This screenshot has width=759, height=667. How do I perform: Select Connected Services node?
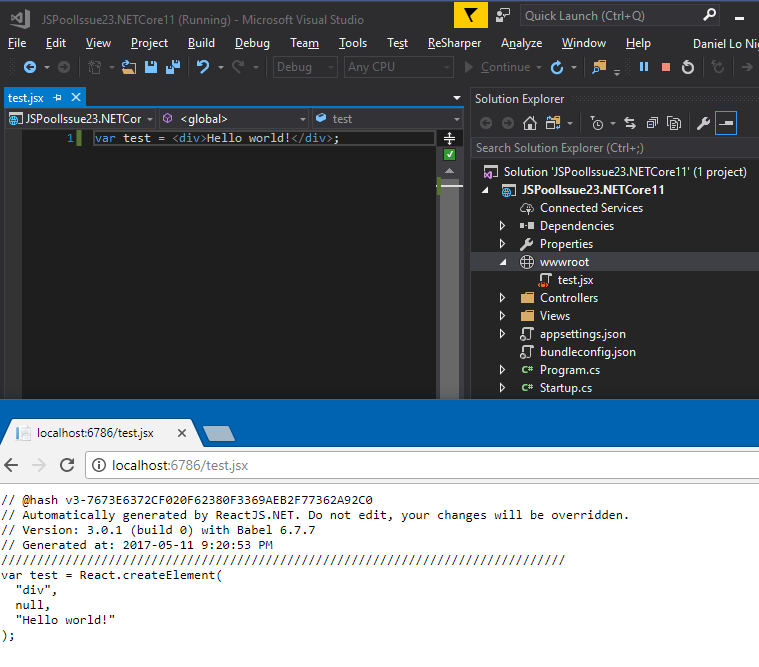[591, 208]
